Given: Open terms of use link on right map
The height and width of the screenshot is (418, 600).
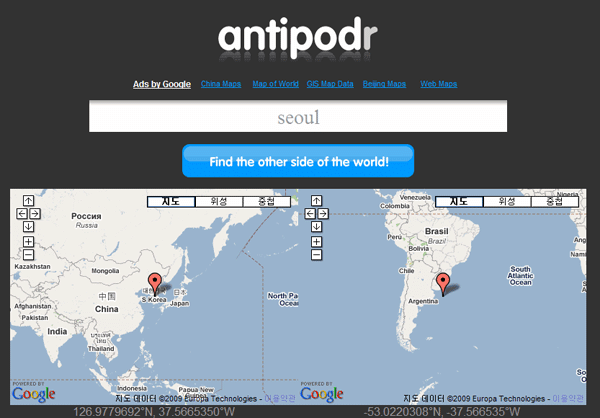Looking at the screenshot, I should (568, 399).
